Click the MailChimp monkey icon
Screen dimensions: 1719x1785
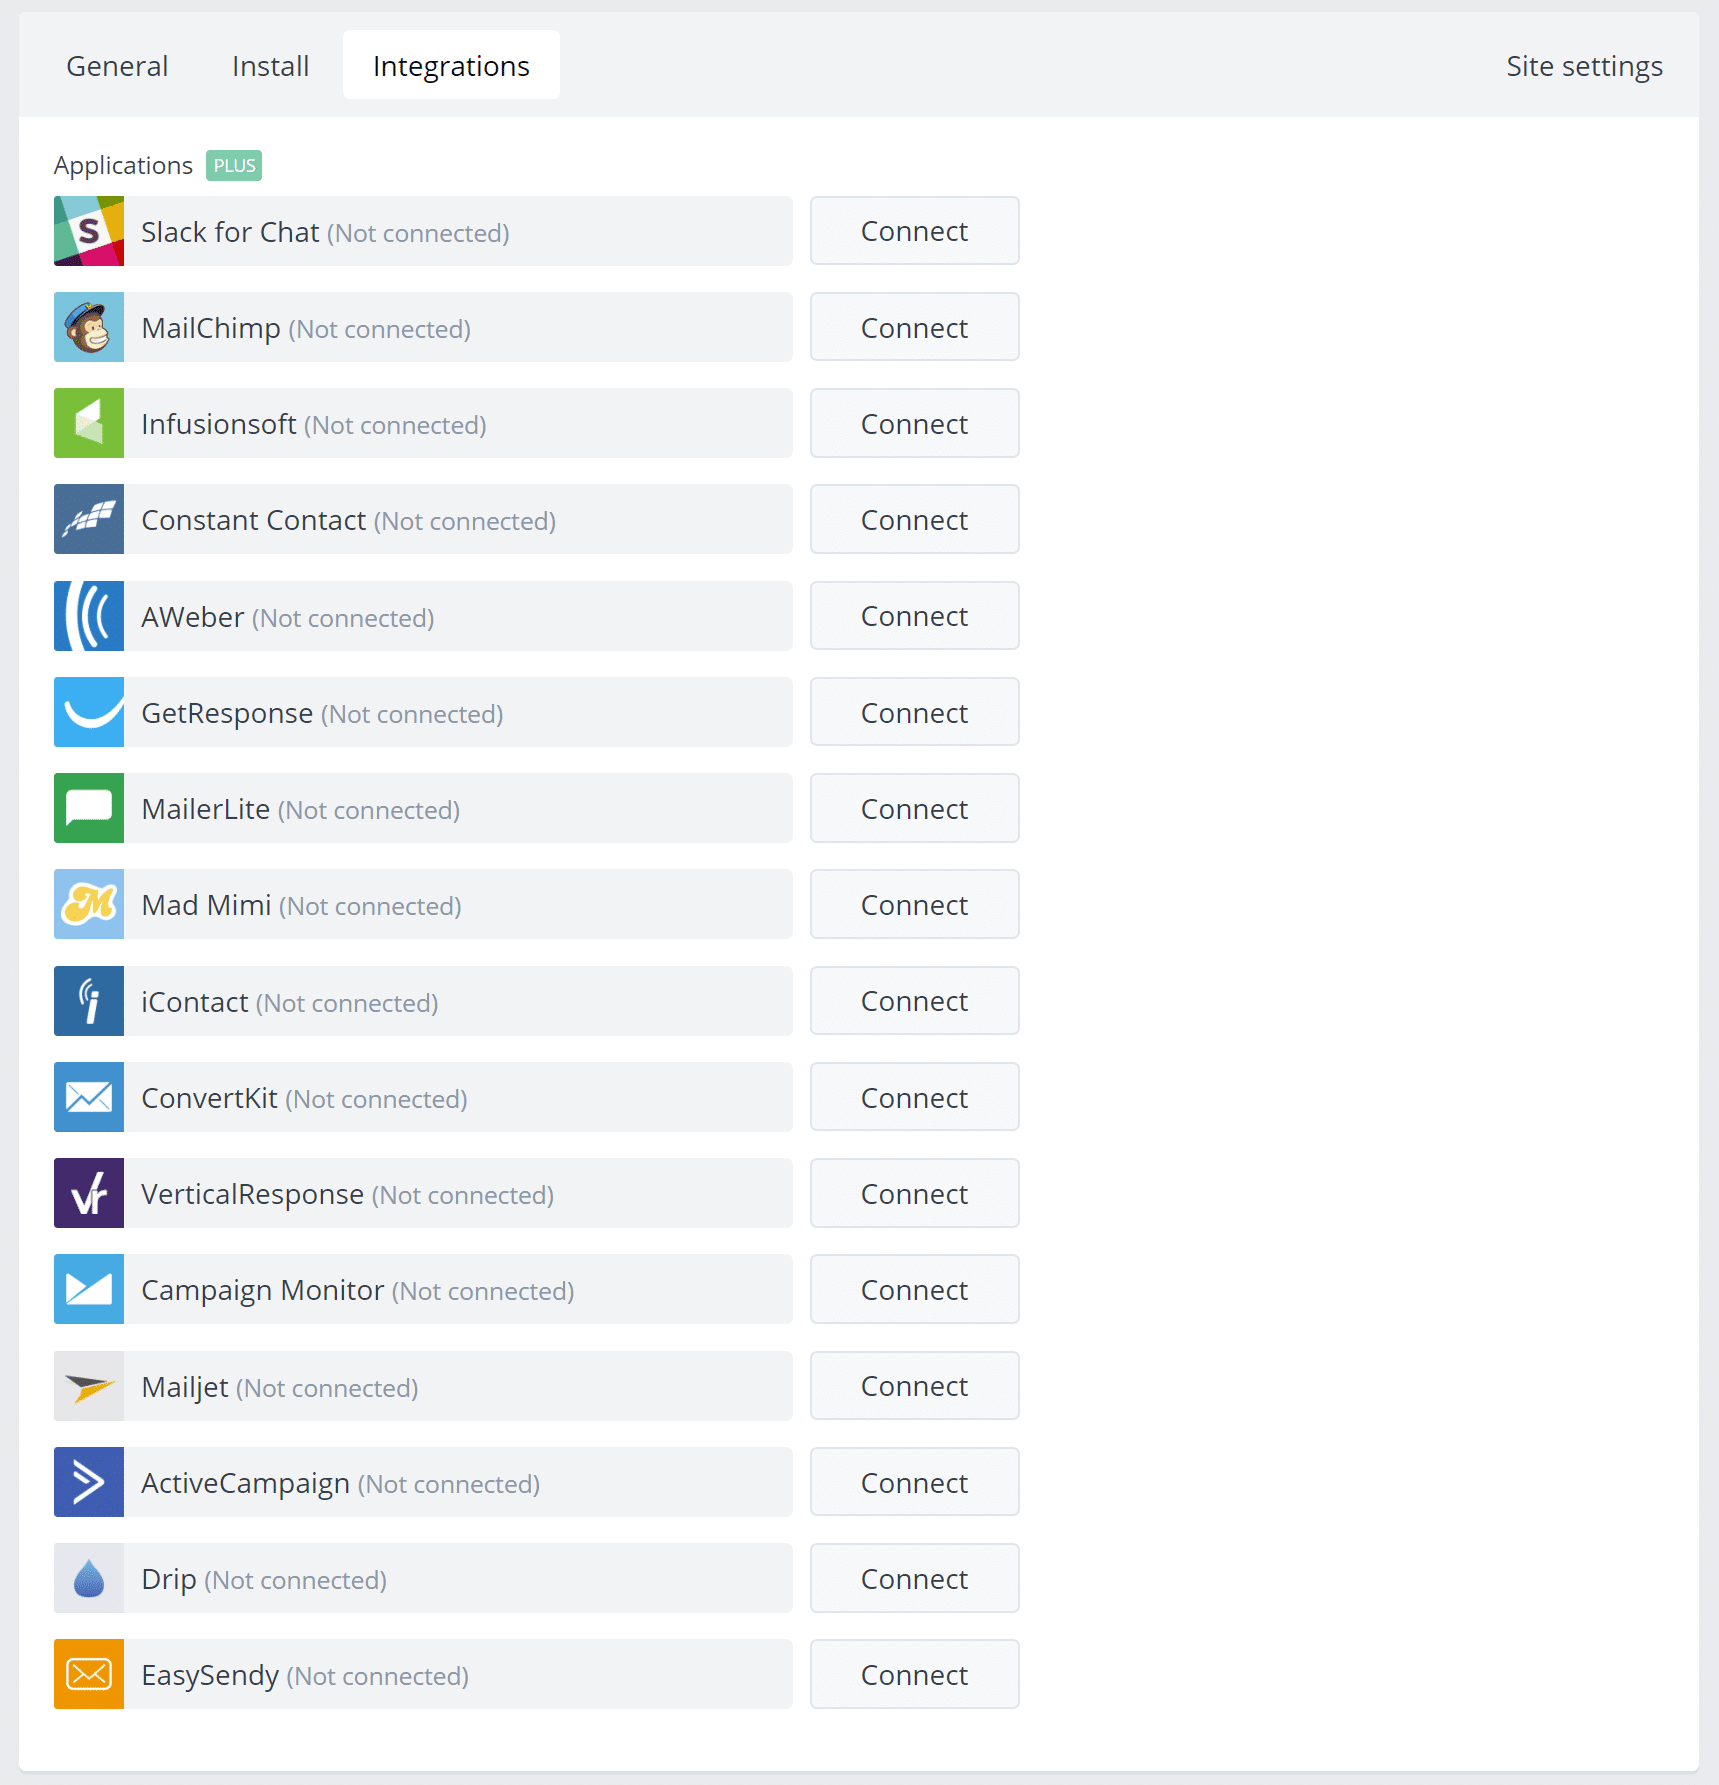click(89, 327)
